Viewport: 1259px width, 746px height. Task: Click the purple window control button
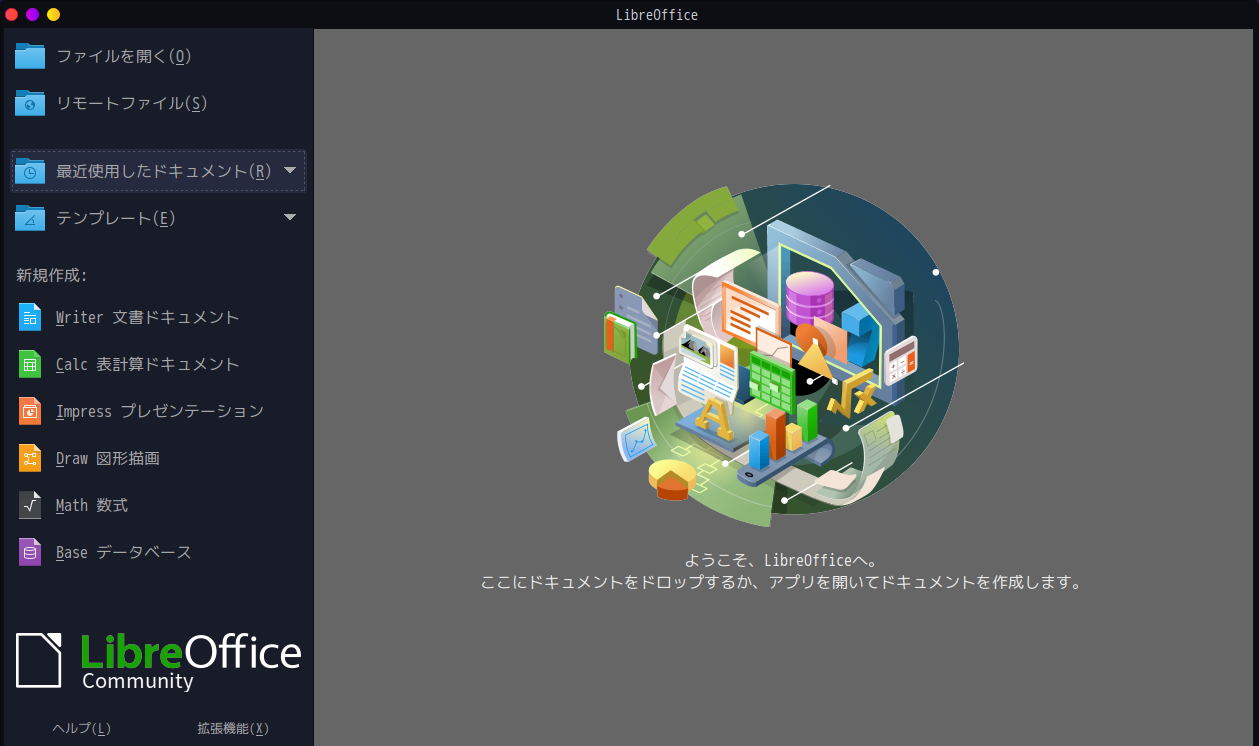click(x=33, y=14)
